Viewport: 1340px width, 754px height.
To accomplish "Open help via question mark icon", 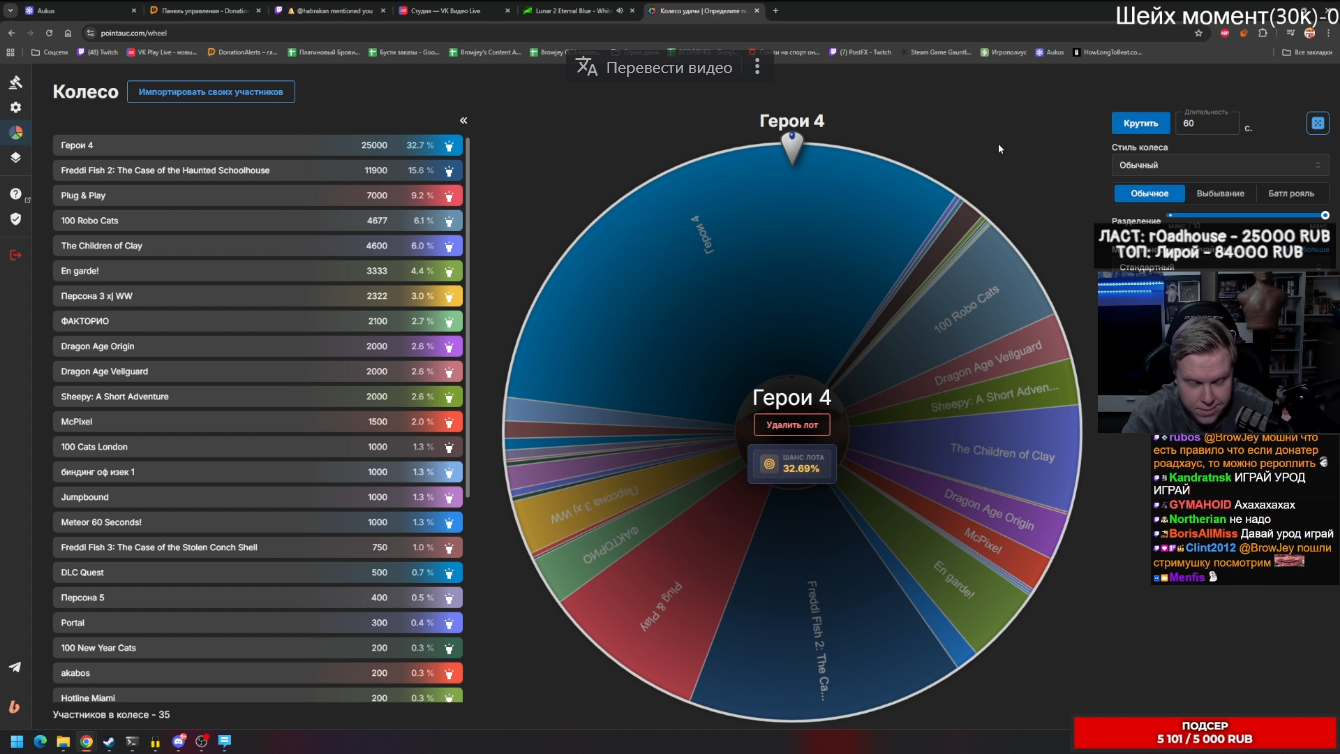I will point(15,194).
